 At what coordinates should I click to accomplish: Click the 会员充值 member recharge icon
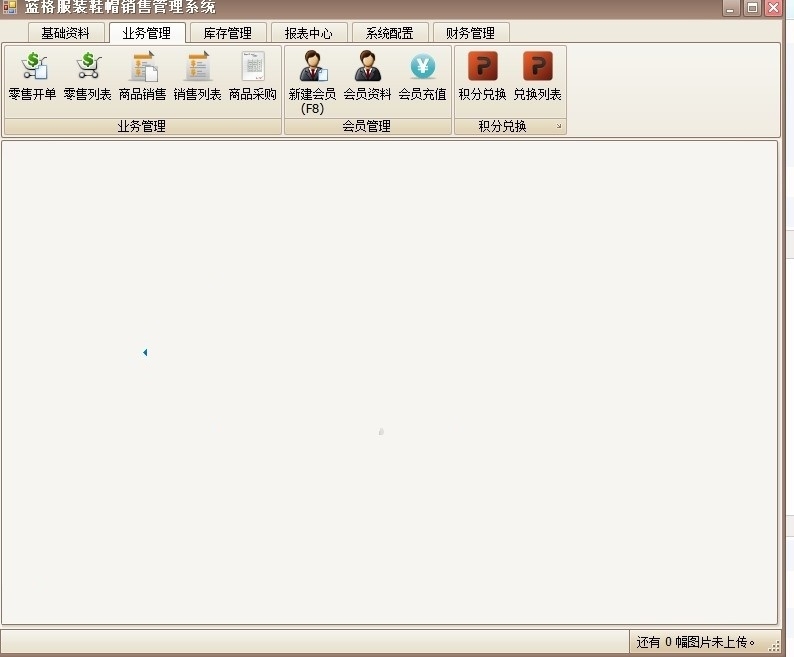(x=422, y=76)
